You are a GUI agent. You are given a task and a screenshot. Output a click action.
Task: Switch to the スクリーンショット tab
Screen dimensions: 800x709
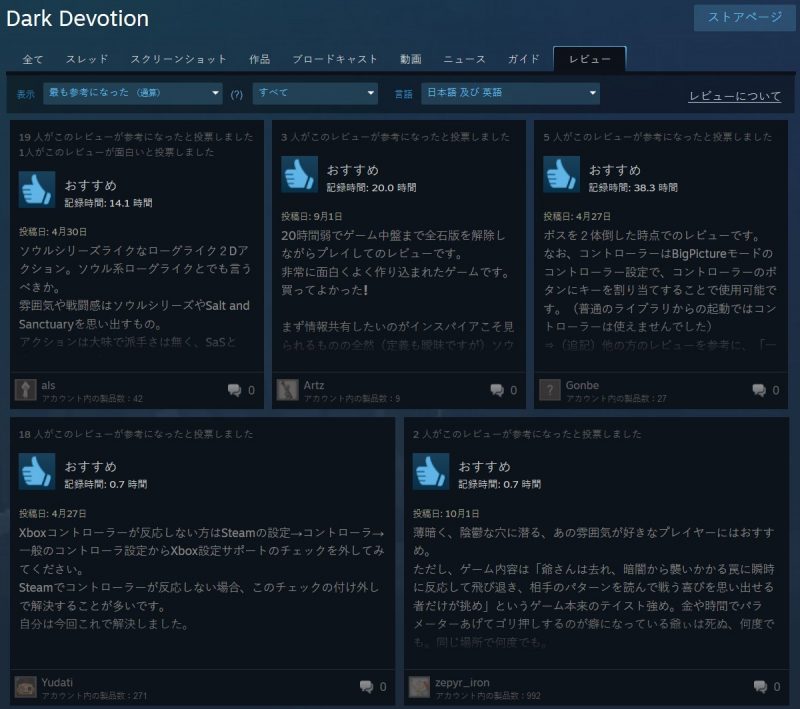click(x=178, y=59)
